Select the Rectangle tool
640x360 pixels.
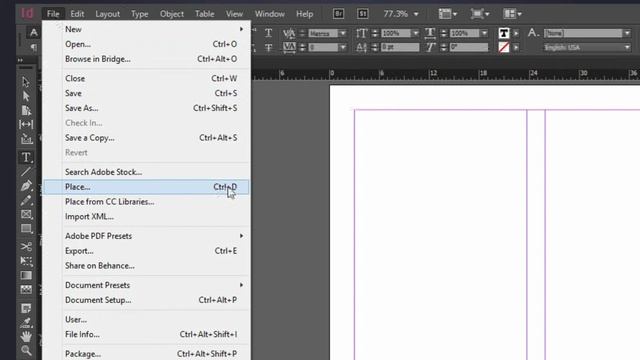pyautogui.click(x=26, y=229)
